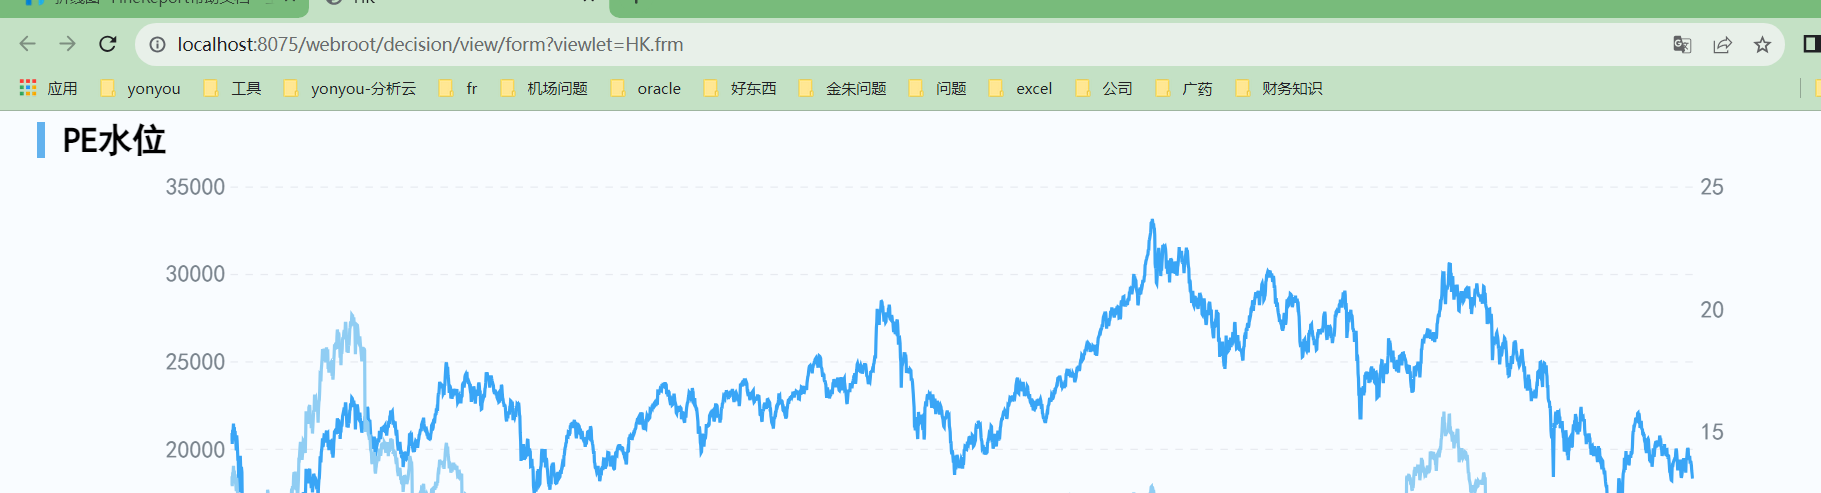Image resolution: width=1821 pixels, height=493 pixels.
Task: Click the 20 right axis label
Action: point(1712,310)
